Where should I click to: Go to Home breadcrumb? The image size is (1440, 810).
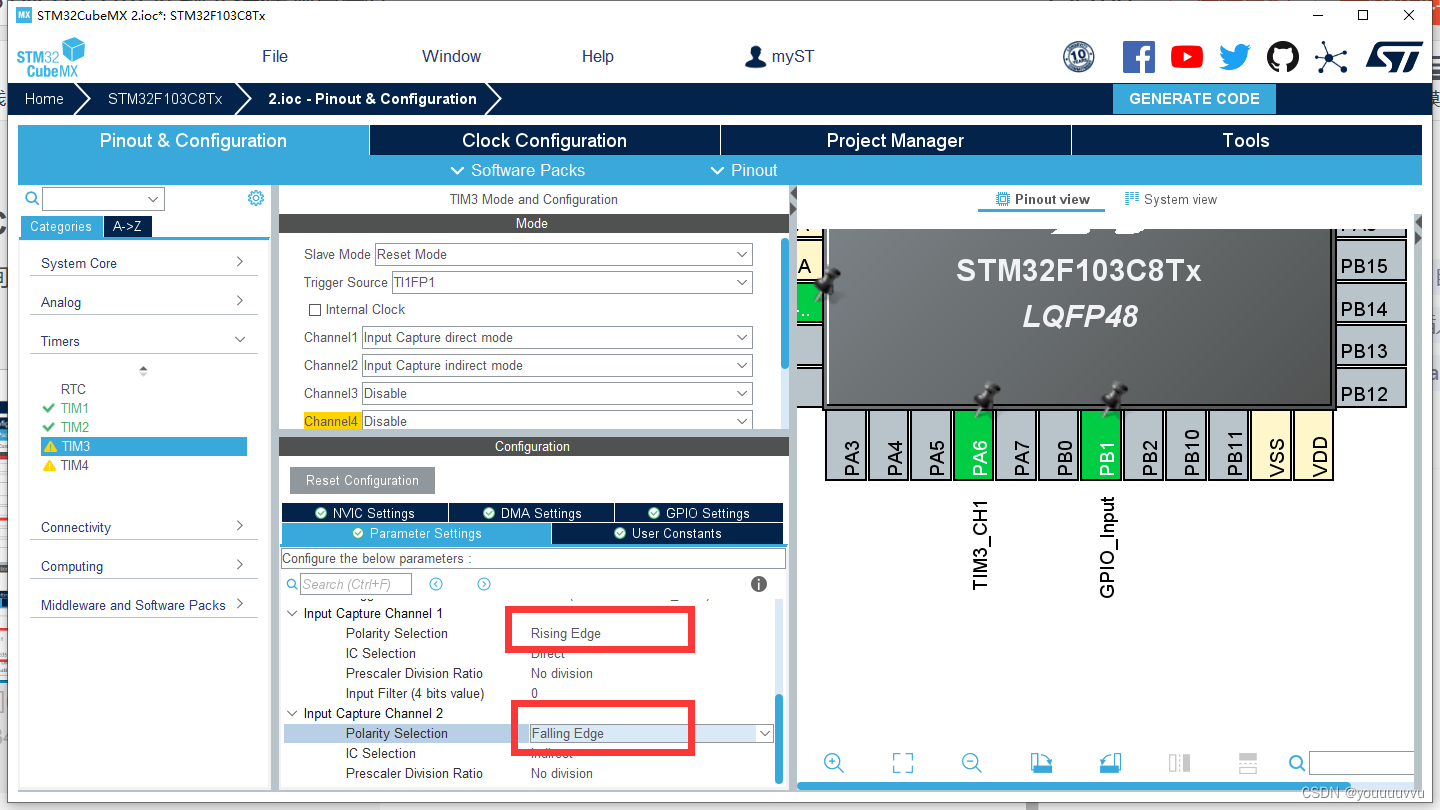[44, 99]
